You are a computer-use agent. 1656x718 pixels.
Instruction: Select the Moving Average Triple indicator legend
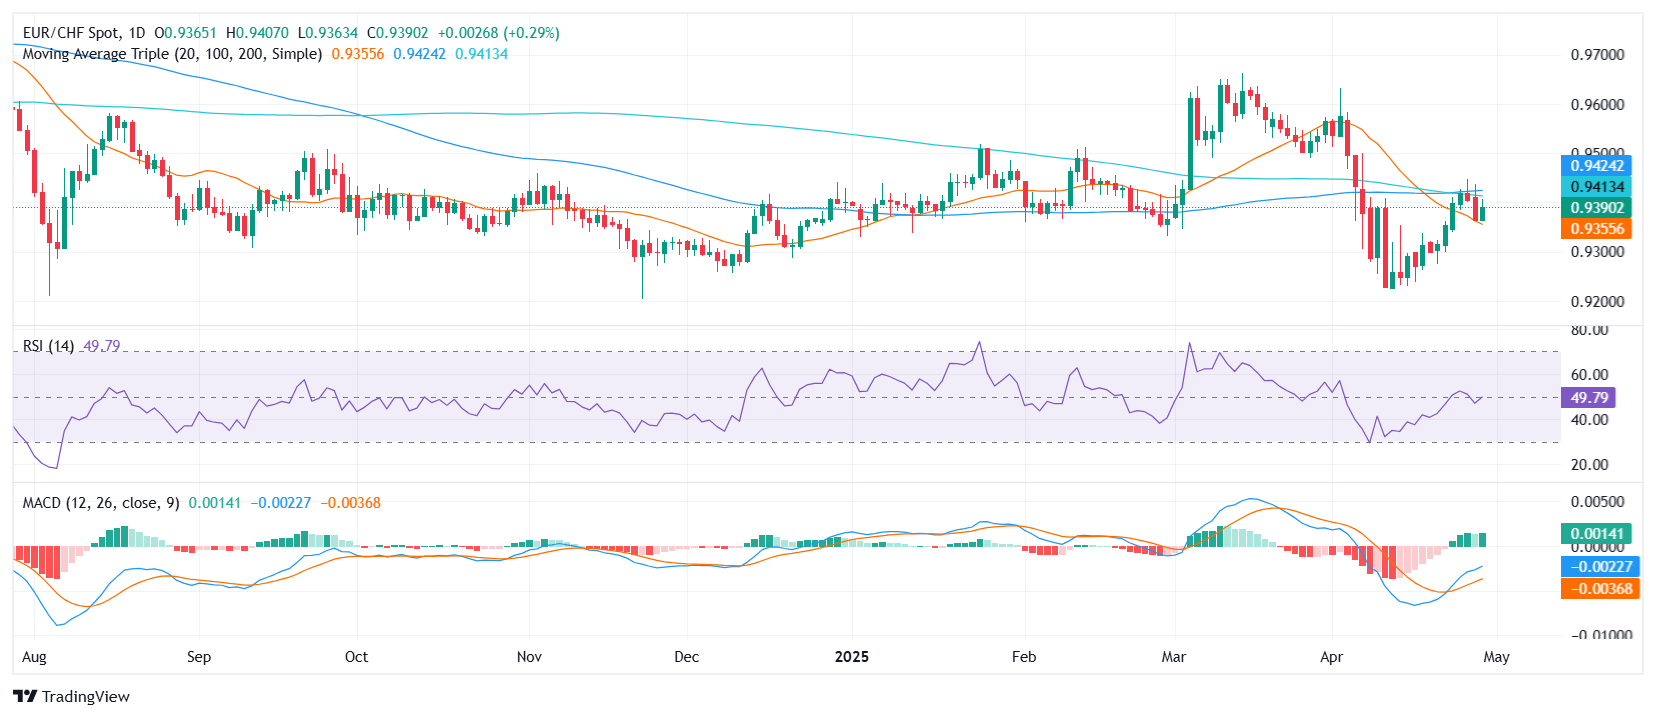[x=172, y=54]
